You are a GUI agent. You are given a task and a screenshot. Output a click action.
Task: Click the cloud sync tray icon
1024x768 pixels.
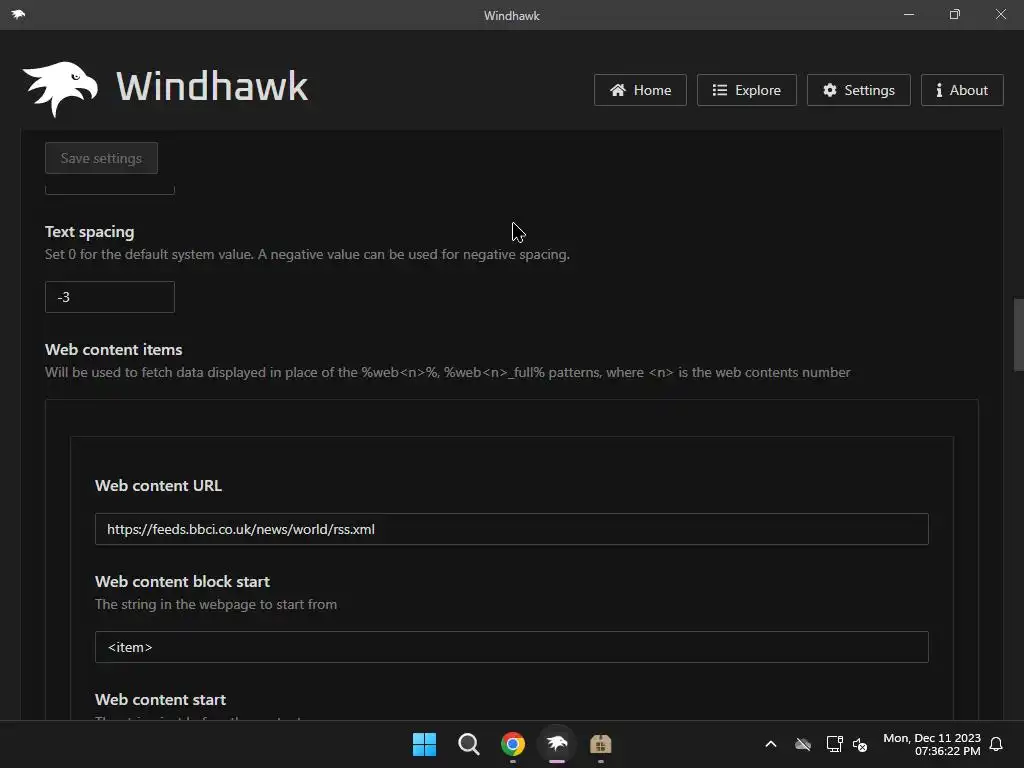point(803,744)
